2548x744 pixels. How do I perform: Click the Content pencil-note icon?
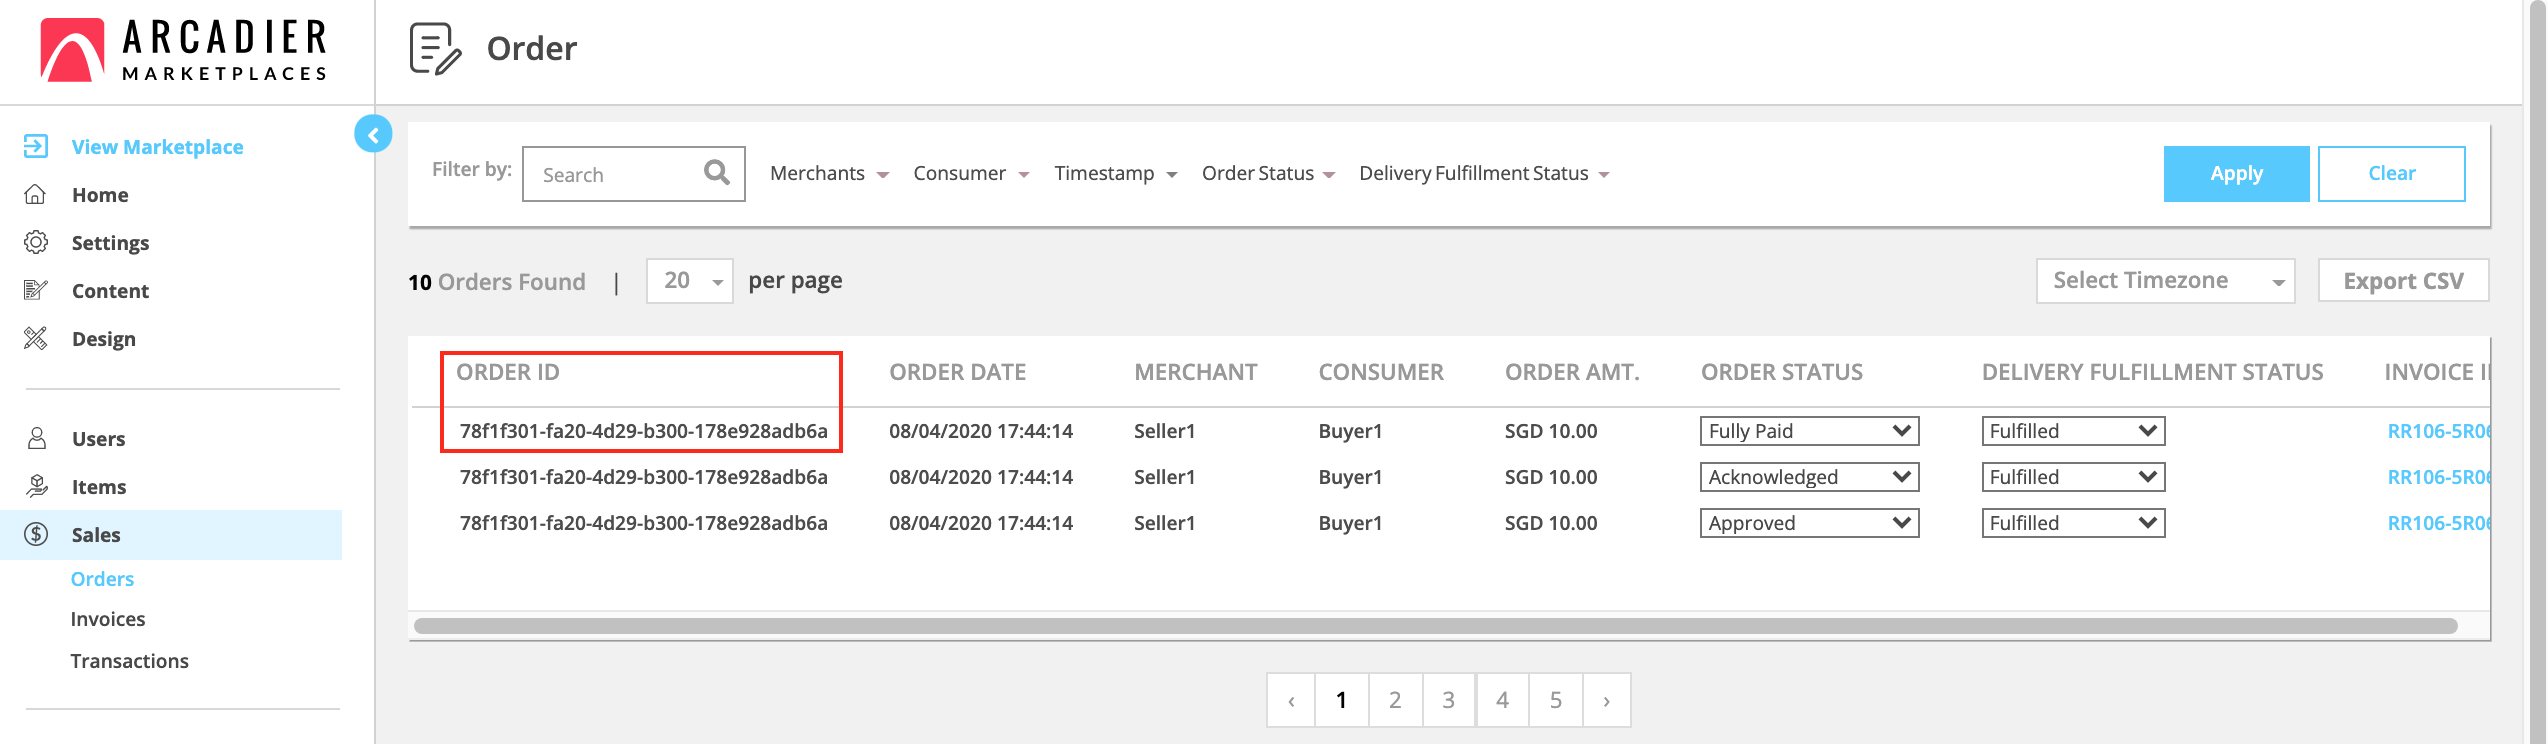coord(36,291)
